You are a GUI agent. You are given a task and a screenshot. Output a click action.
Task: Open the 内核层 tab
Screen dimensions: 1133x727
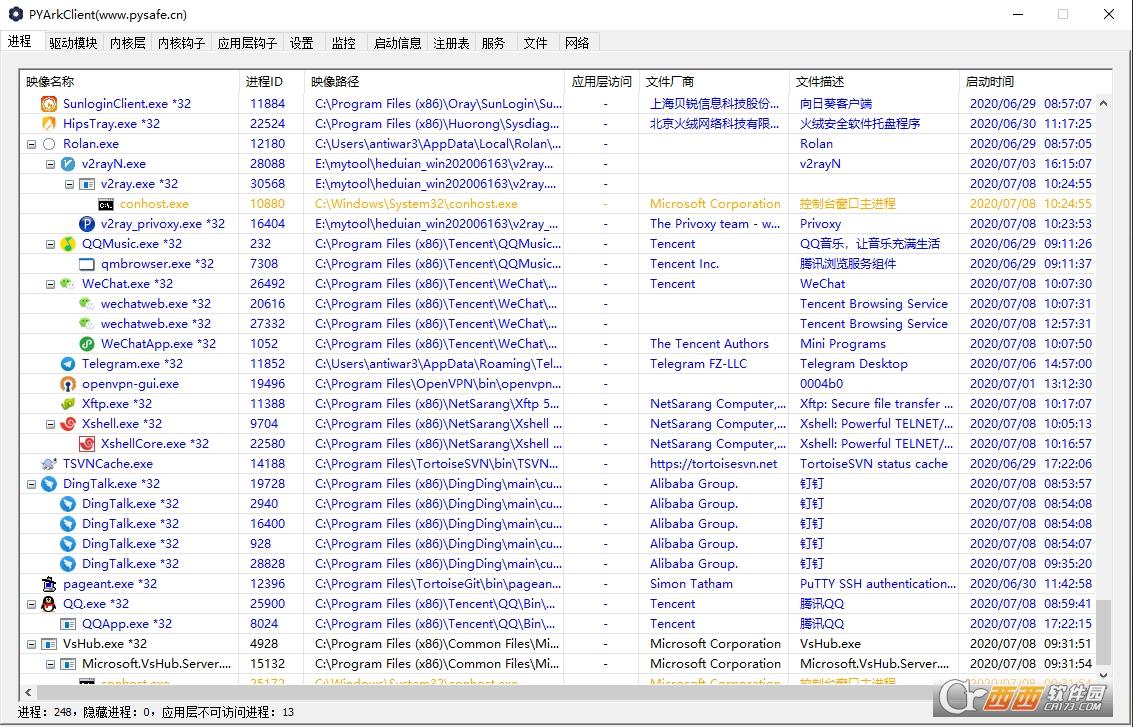point(128,43)
